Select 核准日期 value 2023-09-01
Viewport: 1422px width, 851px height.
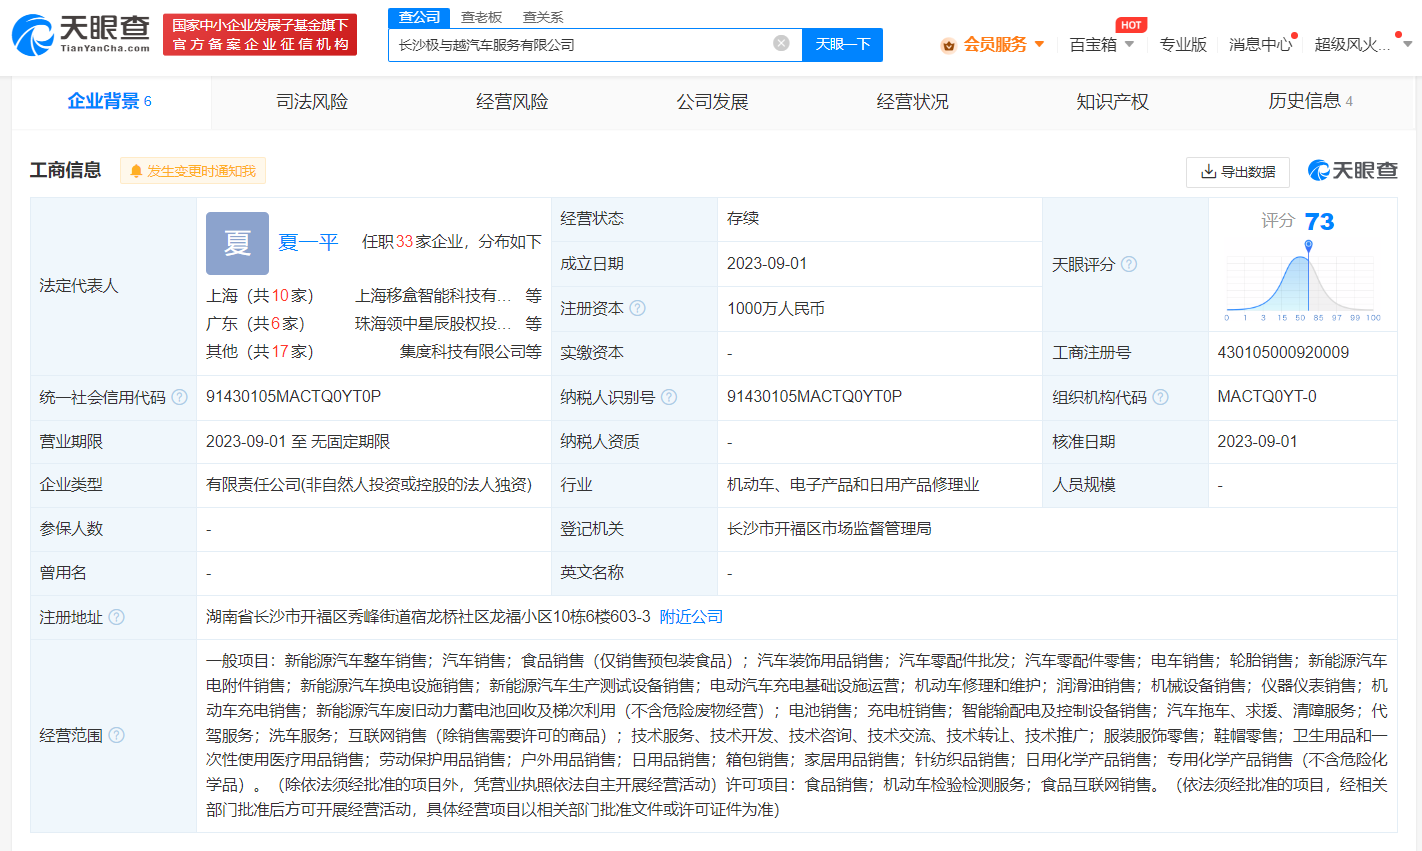click(1257, 441)
